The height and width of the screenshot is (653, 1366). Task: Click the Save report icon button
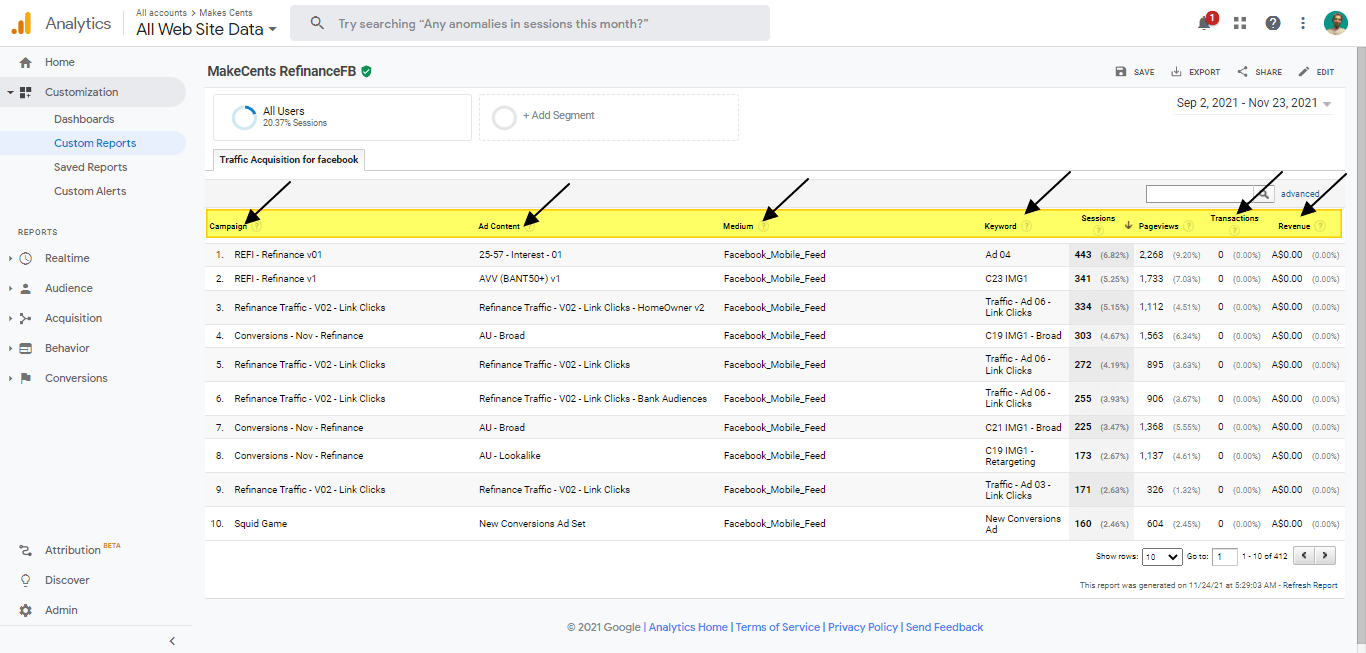(x=1135, y=72)
